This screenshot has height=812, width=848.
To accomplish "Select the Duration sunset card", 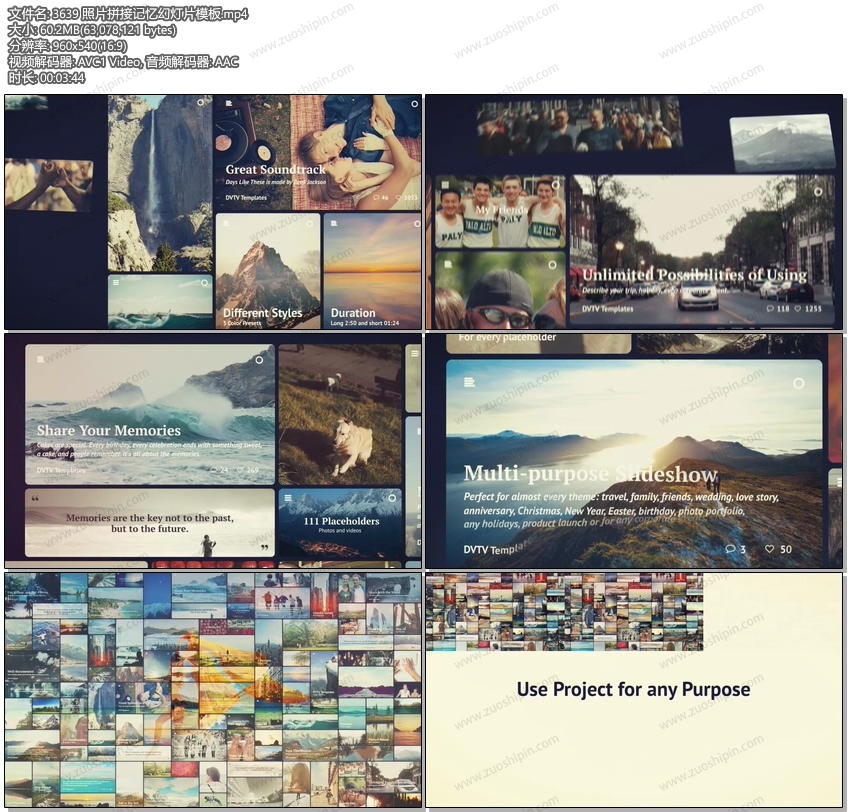I will [x=372, y=271].
